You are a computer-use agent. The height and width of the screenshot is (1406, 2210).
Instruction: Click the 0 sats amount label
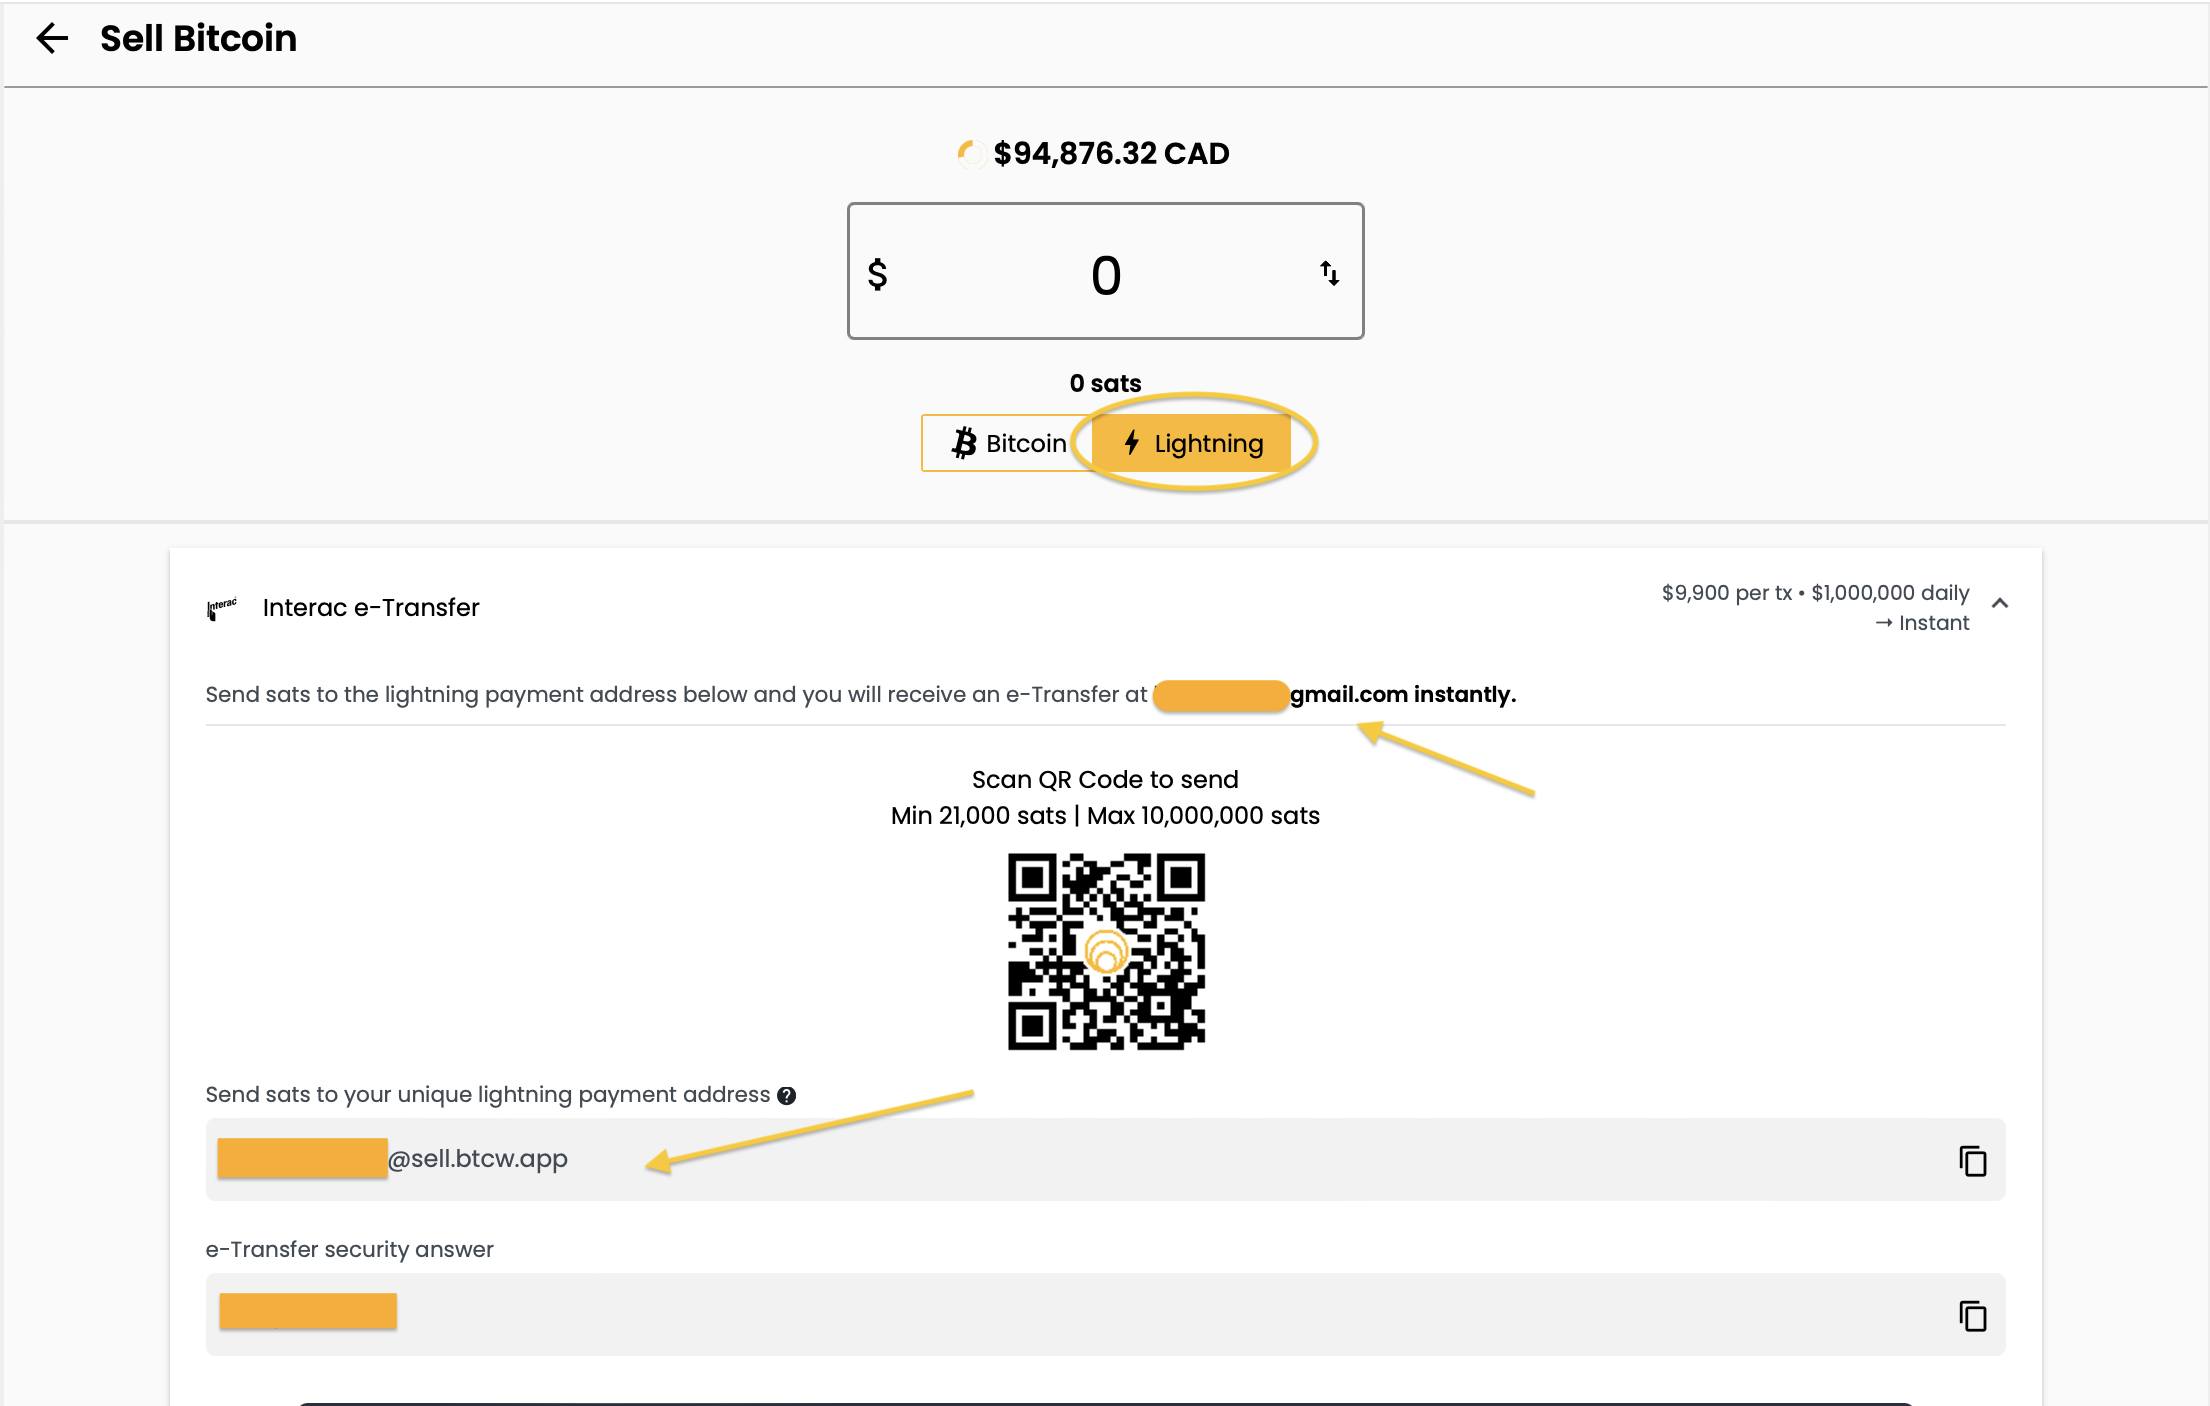tap(1105, 384)
